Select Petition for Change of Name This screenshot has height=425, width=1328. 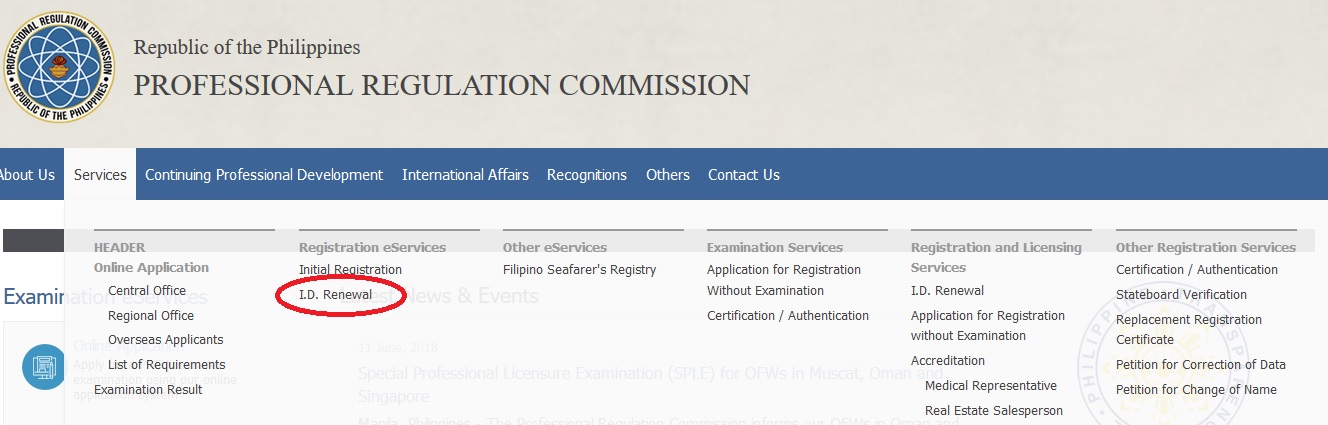tap(1196, 390)
